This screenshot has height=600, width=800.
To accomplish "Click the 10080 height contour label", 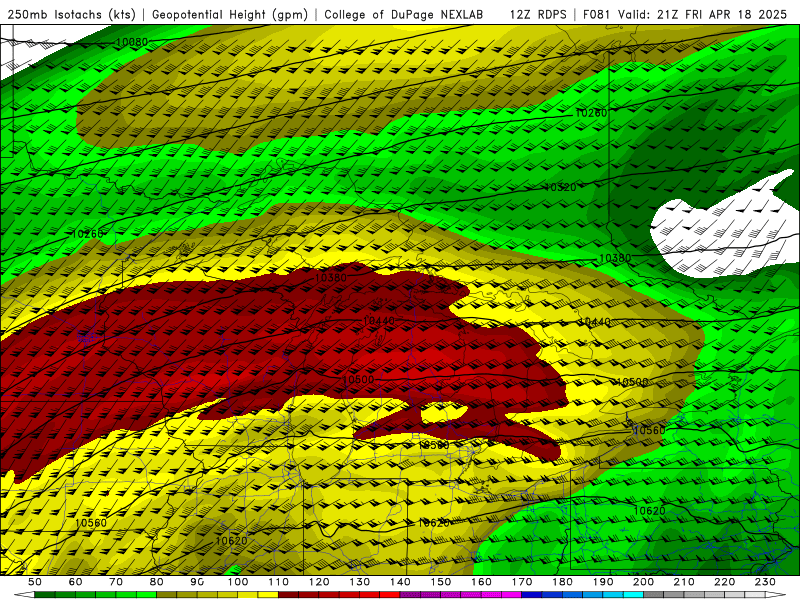I will click(132, 42).
